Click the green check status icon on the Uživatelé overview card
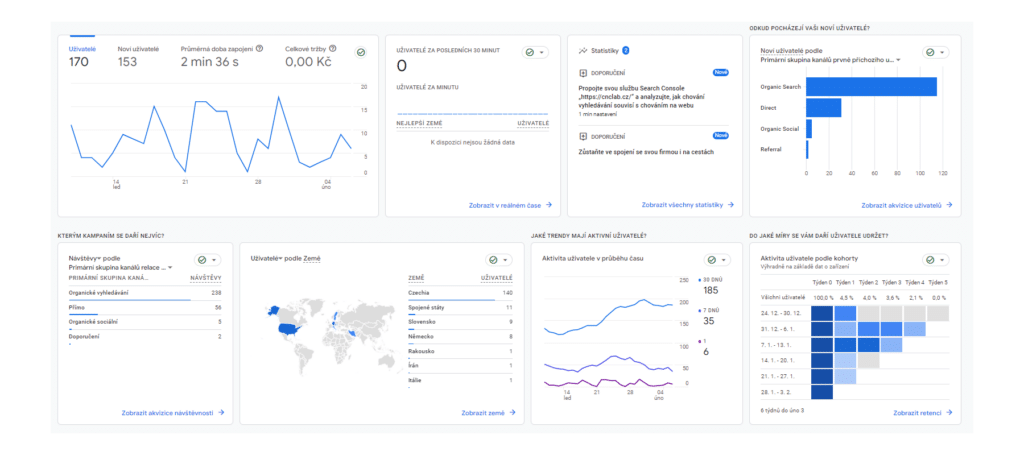The height and width of the screenshot is (455, 1024). tap(360, 52)
